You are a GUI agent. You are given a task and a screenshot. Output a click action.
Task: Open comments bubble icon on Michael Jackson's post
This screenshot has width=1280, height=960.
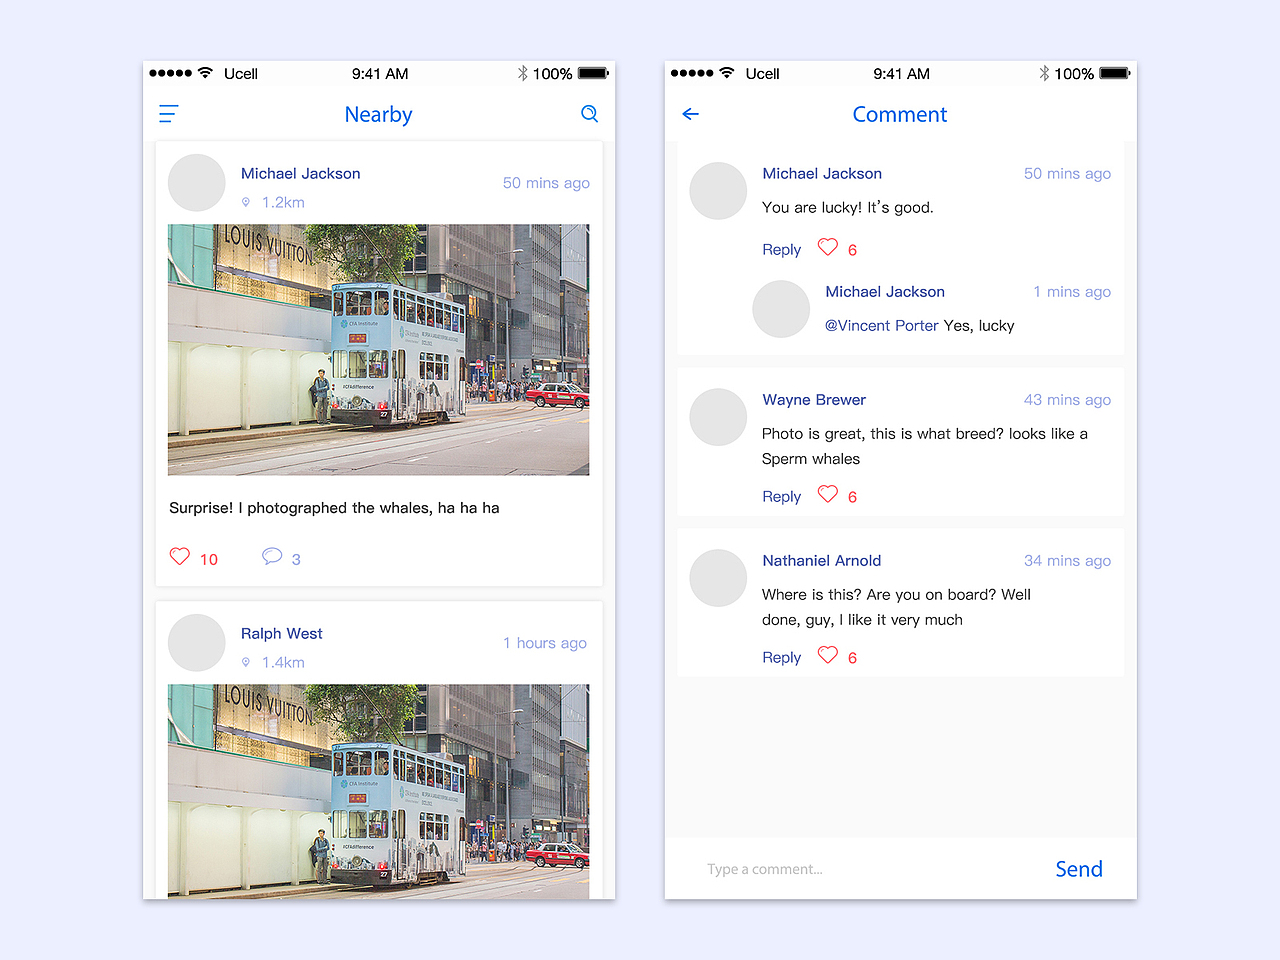click(x=272, y=556)
